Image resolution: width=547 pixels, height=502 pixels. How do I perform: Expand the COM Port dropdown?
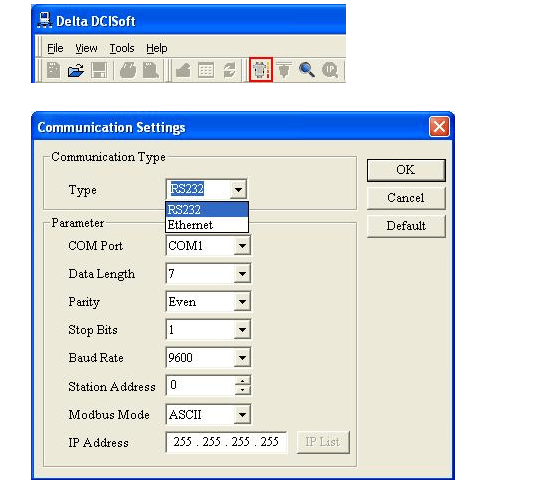pyautogui.click(x=242, y=246)
